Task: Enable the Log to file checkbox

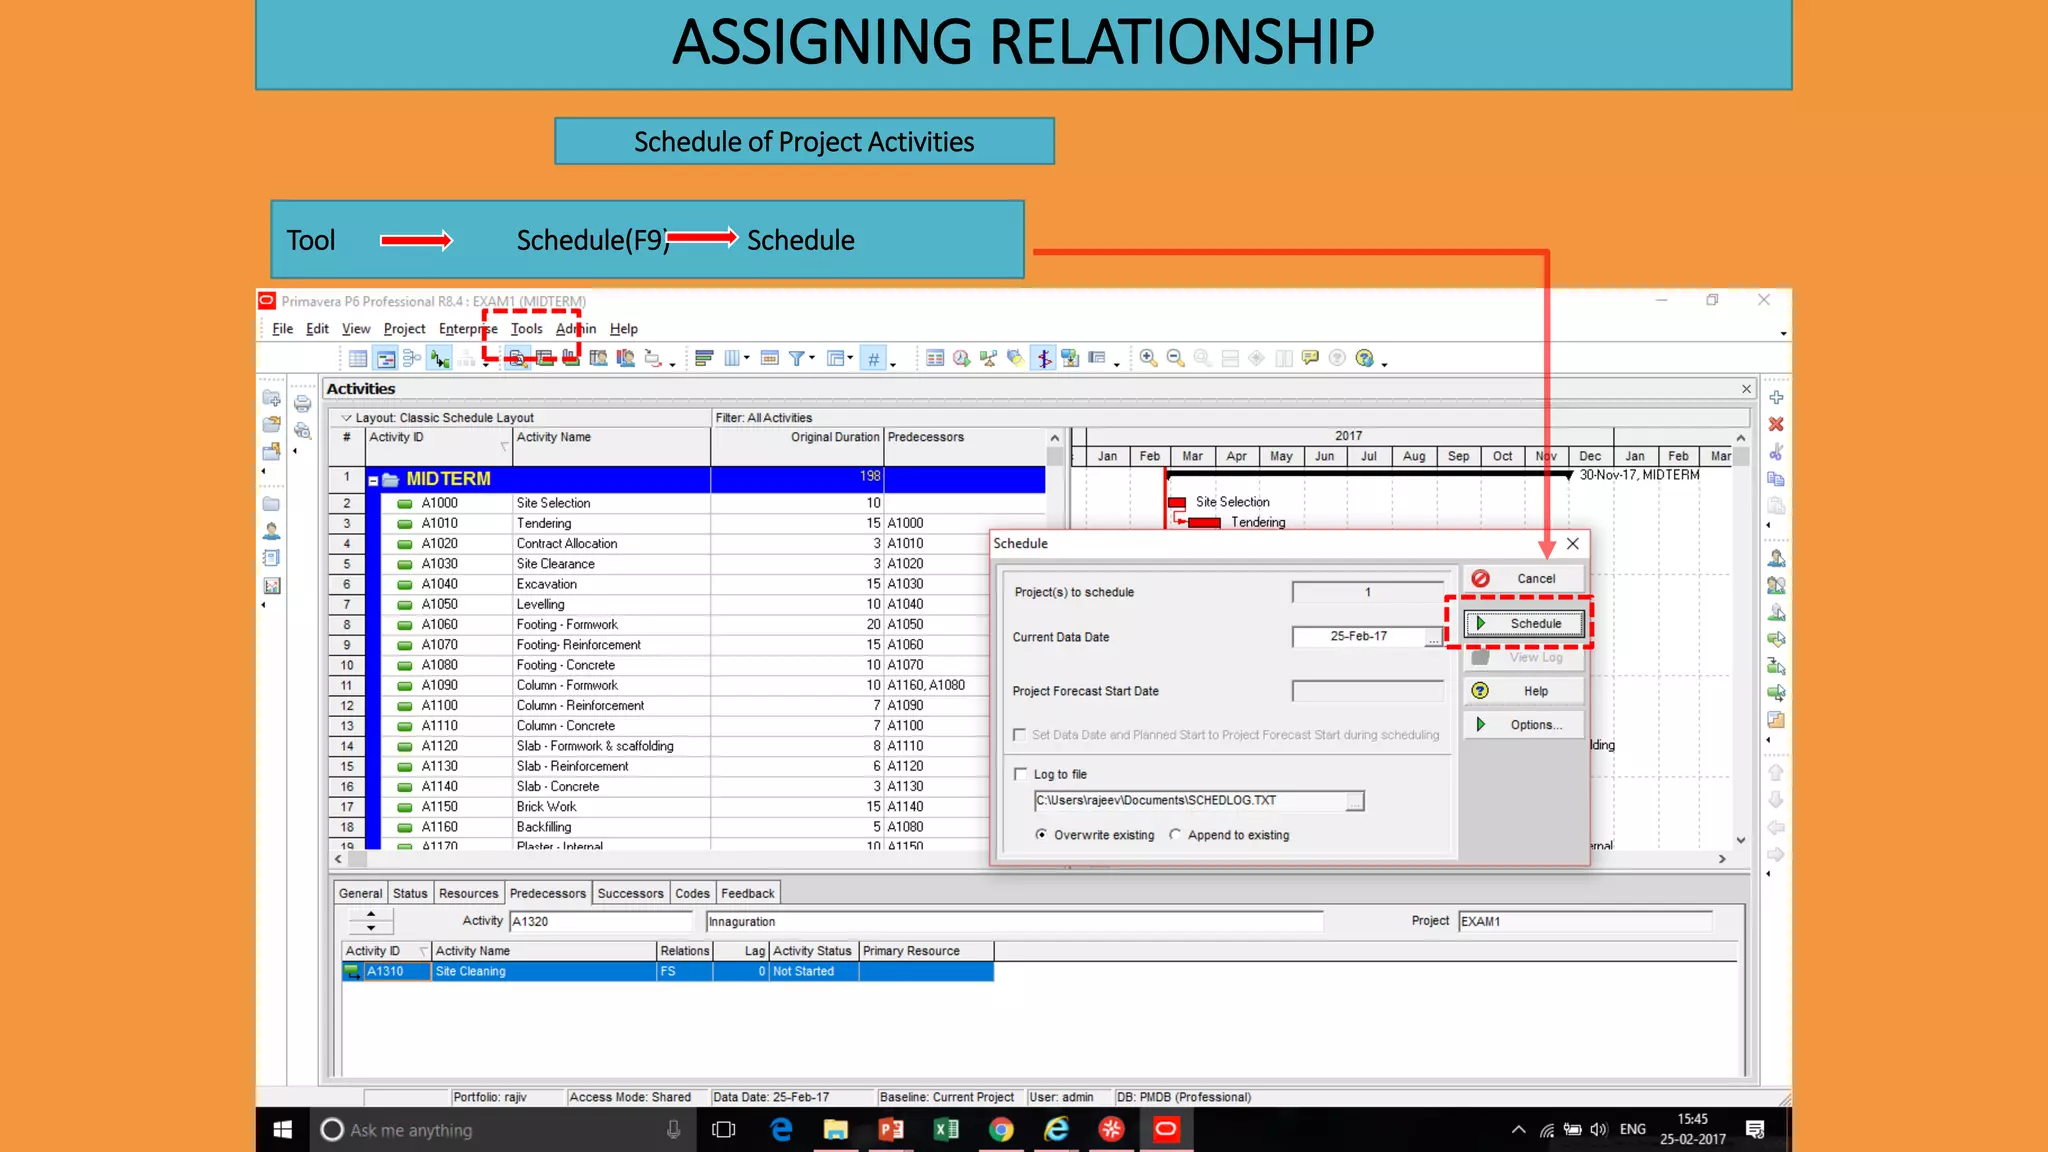Action: tap(1020, 774)
